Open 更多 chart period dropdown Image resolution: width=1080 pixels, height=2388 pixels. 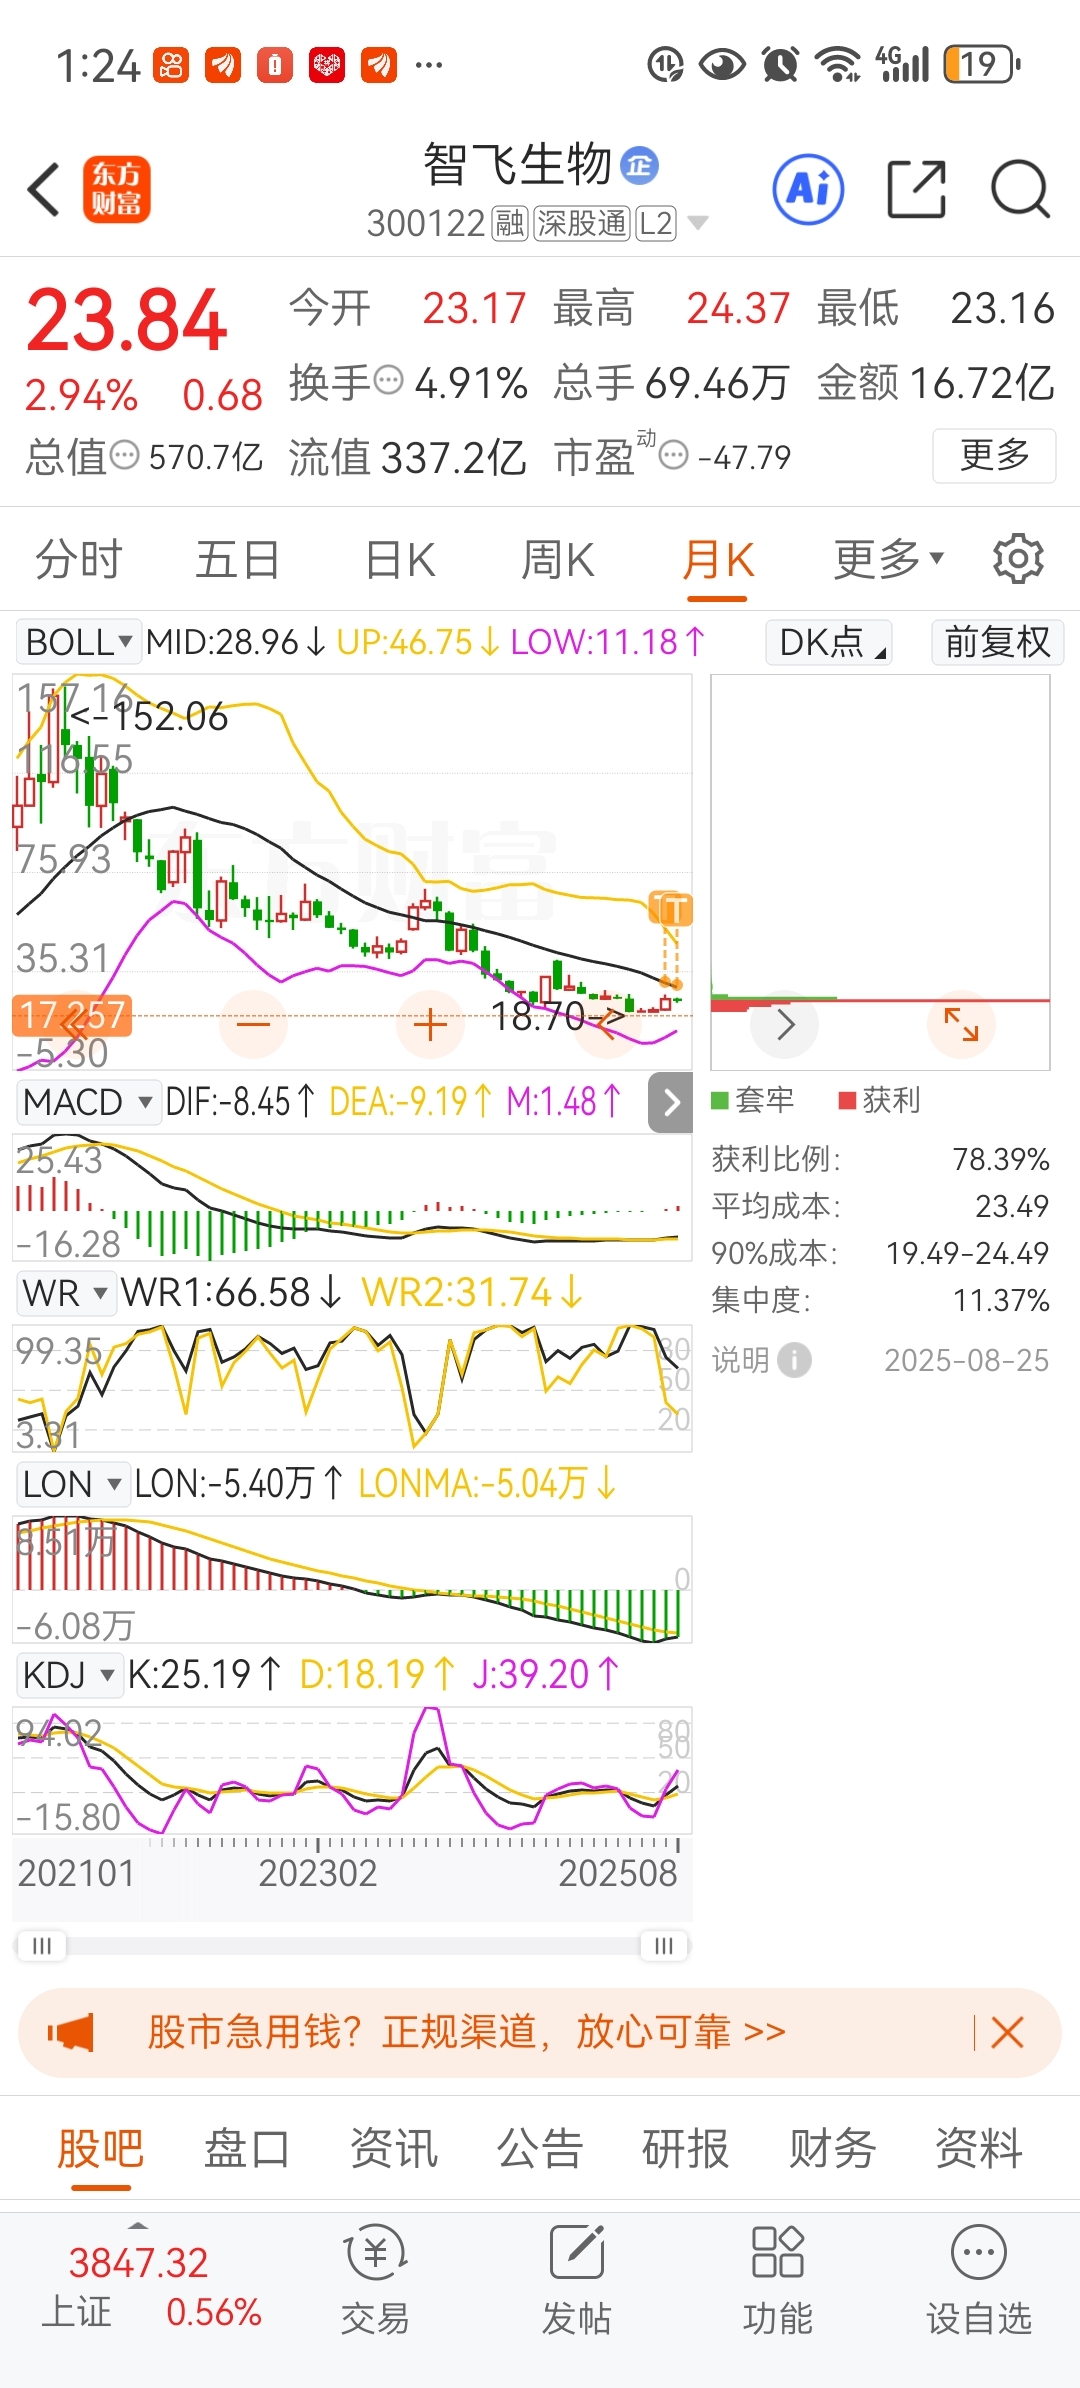click(888, 559)
